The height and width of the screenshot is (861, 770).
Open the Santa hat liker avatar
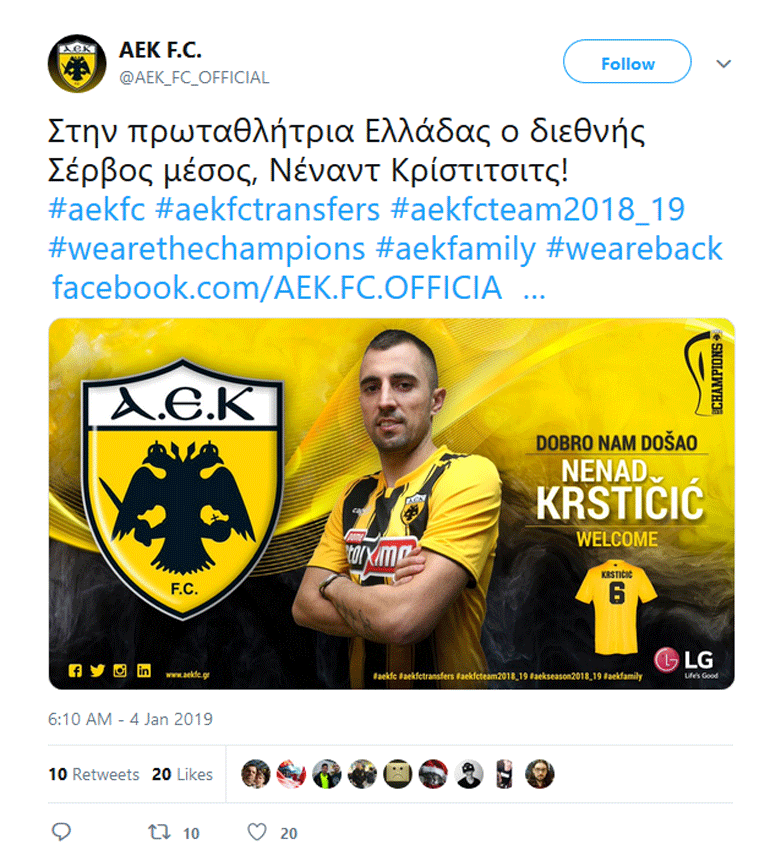coord(433,774)
